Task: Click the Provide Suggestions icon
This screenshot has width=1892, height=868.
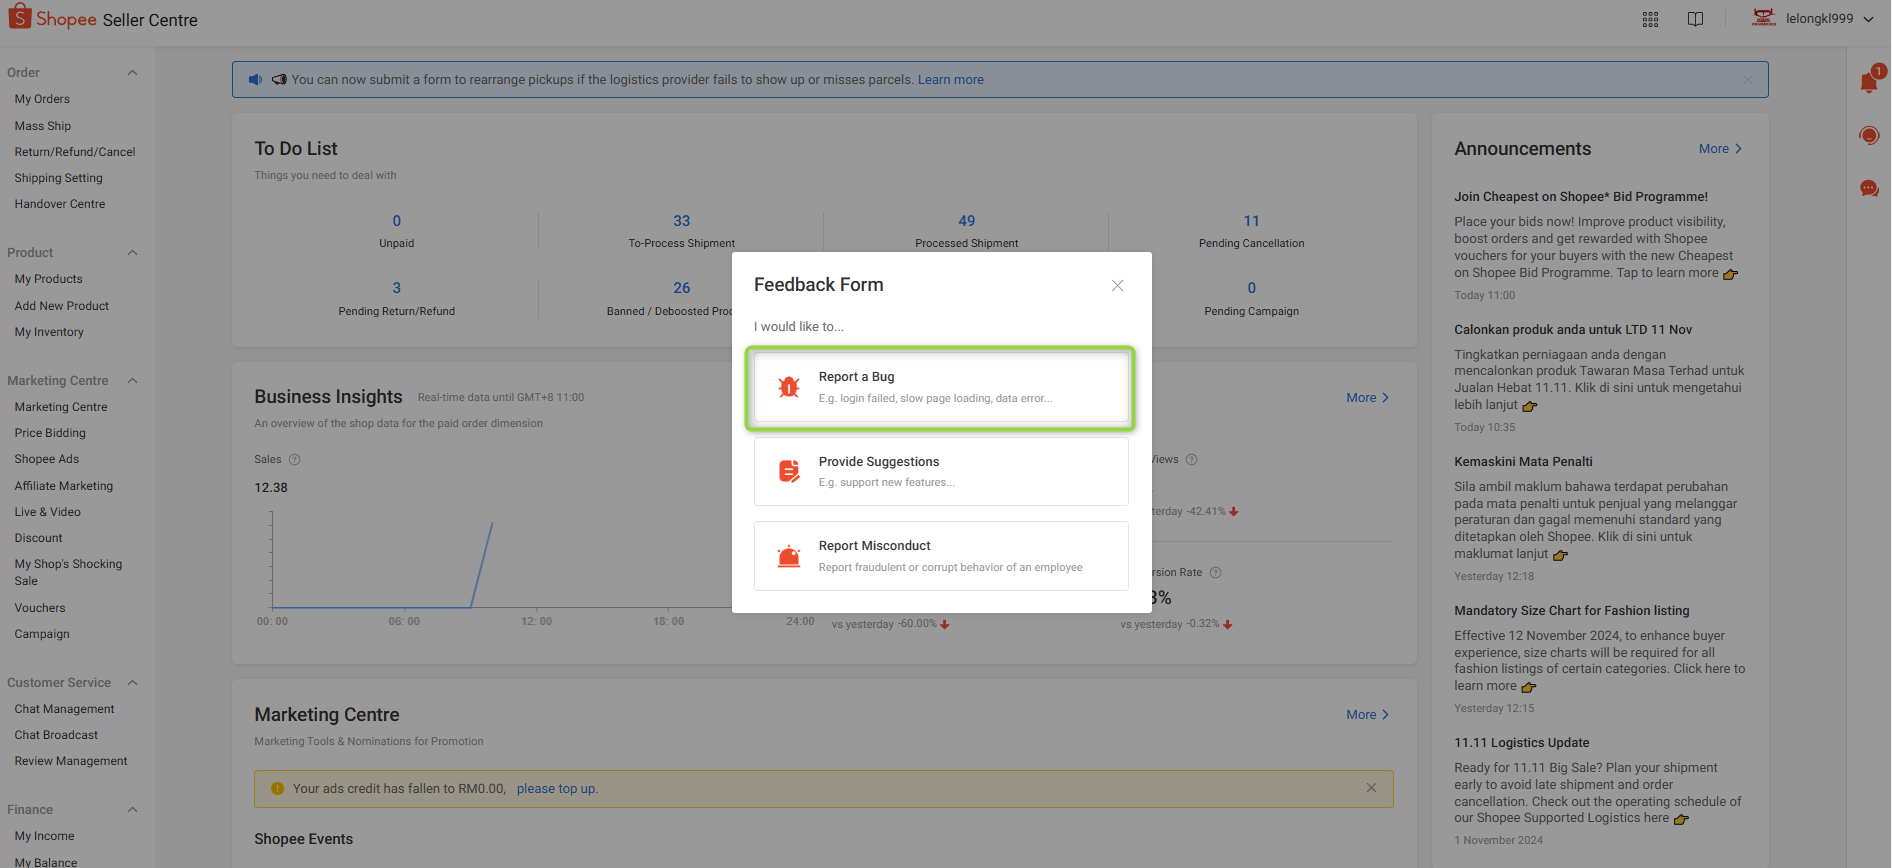Action: click(x=789, y=471)
